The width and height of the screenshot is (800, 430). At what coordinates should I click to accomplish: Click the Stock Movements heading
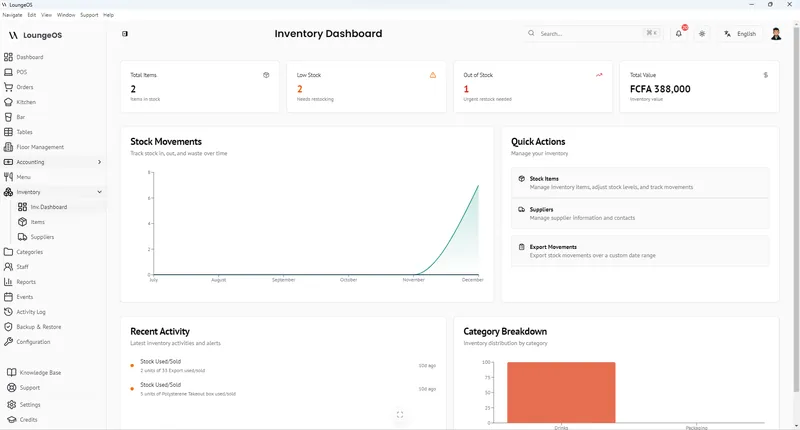[x=166, y=142]
